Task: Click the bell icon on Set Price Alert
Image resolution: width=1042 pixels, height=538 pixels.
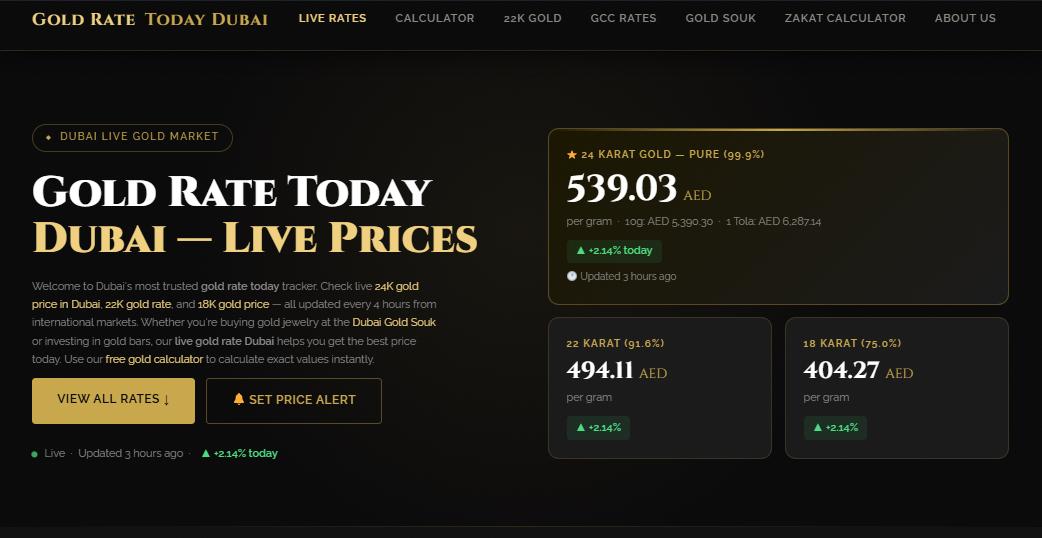Action: pos(239,399)
